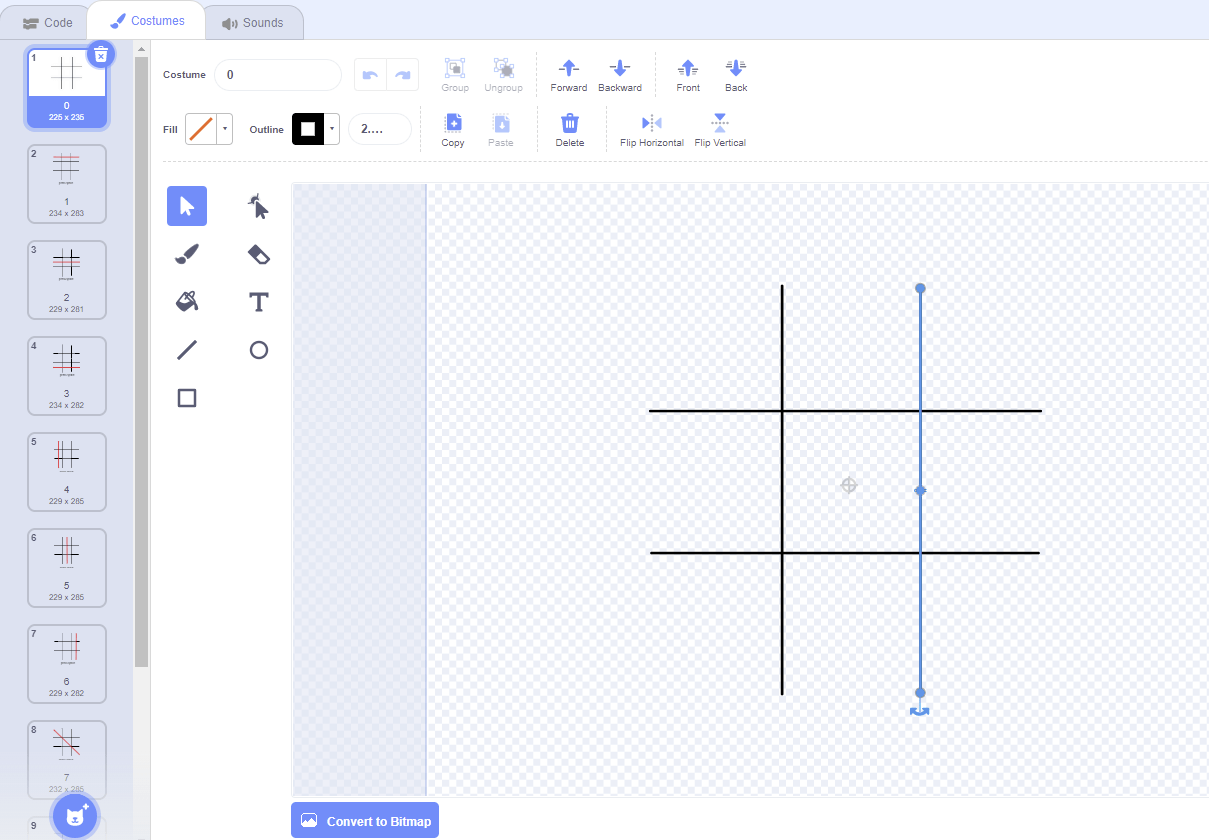Click the costume list scrollbar
The image size is (1209, 840).
point(141,360)
